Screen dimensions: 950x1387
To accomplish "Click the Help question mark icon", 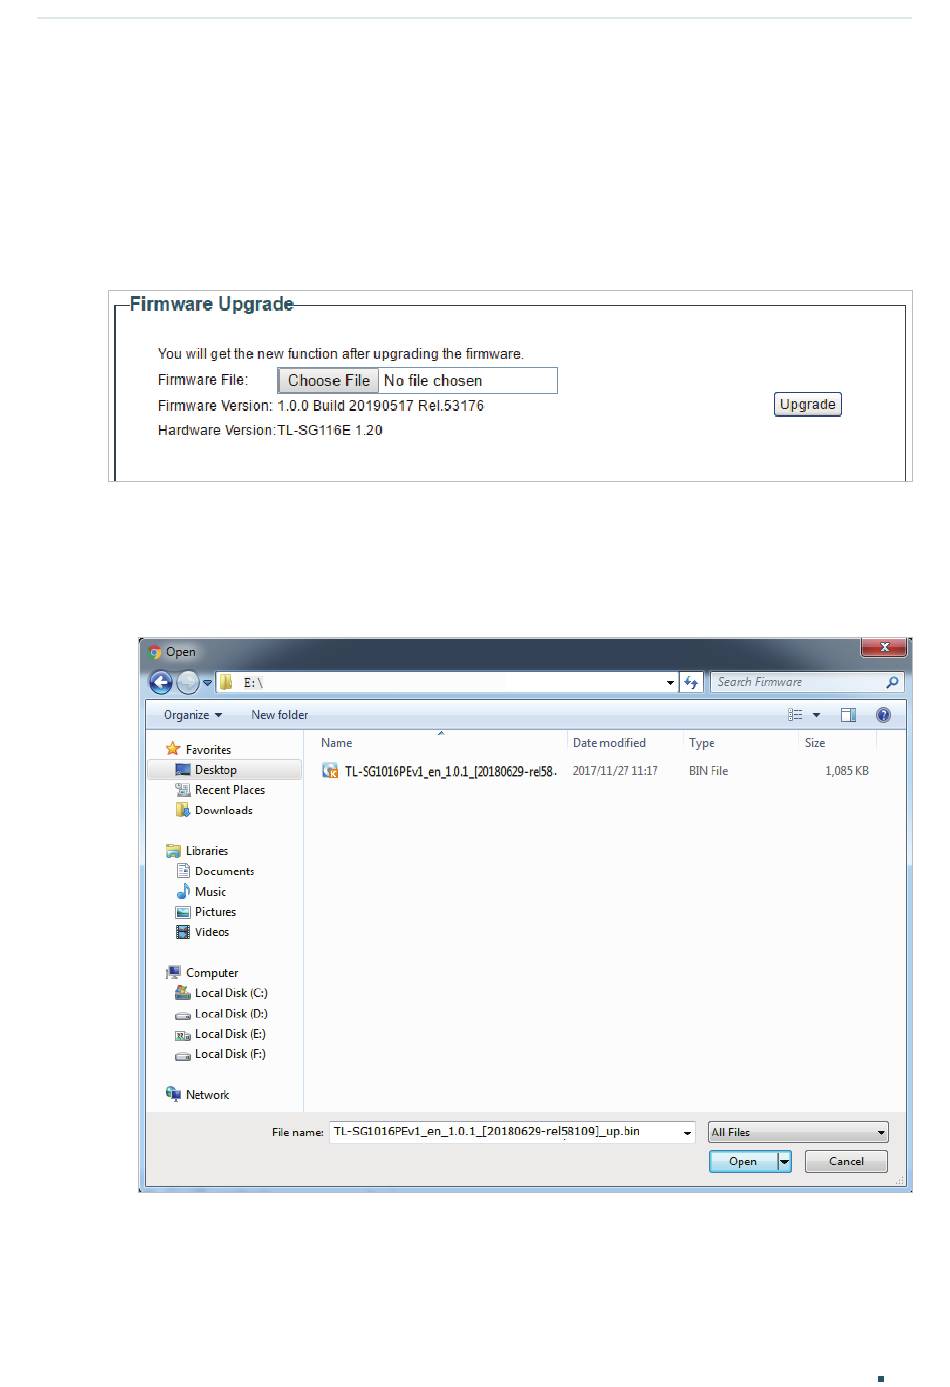I will point(883,715).
